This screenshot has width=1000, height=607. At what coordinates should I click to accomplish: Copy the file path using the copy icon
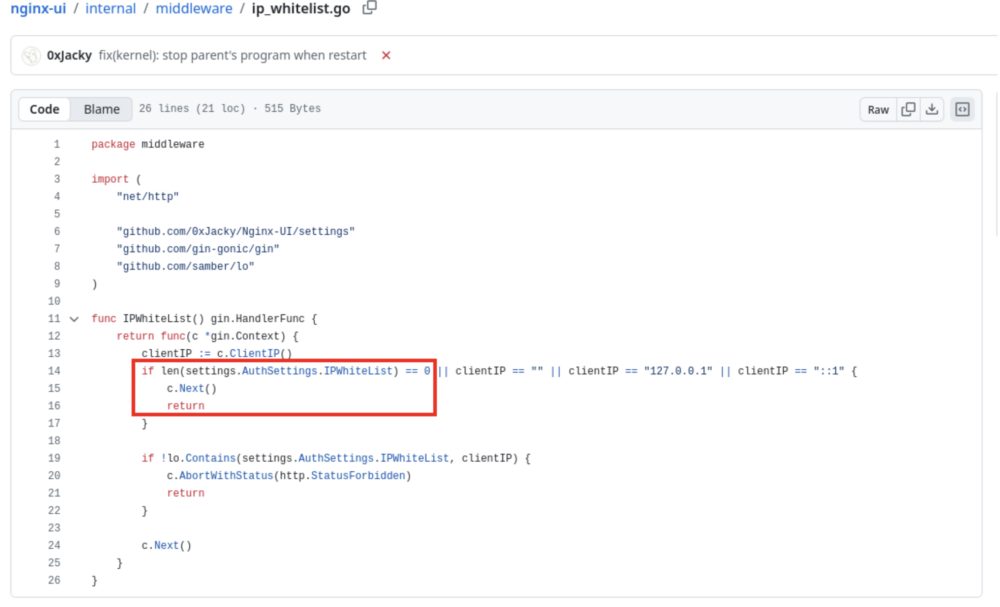(370, 8)
